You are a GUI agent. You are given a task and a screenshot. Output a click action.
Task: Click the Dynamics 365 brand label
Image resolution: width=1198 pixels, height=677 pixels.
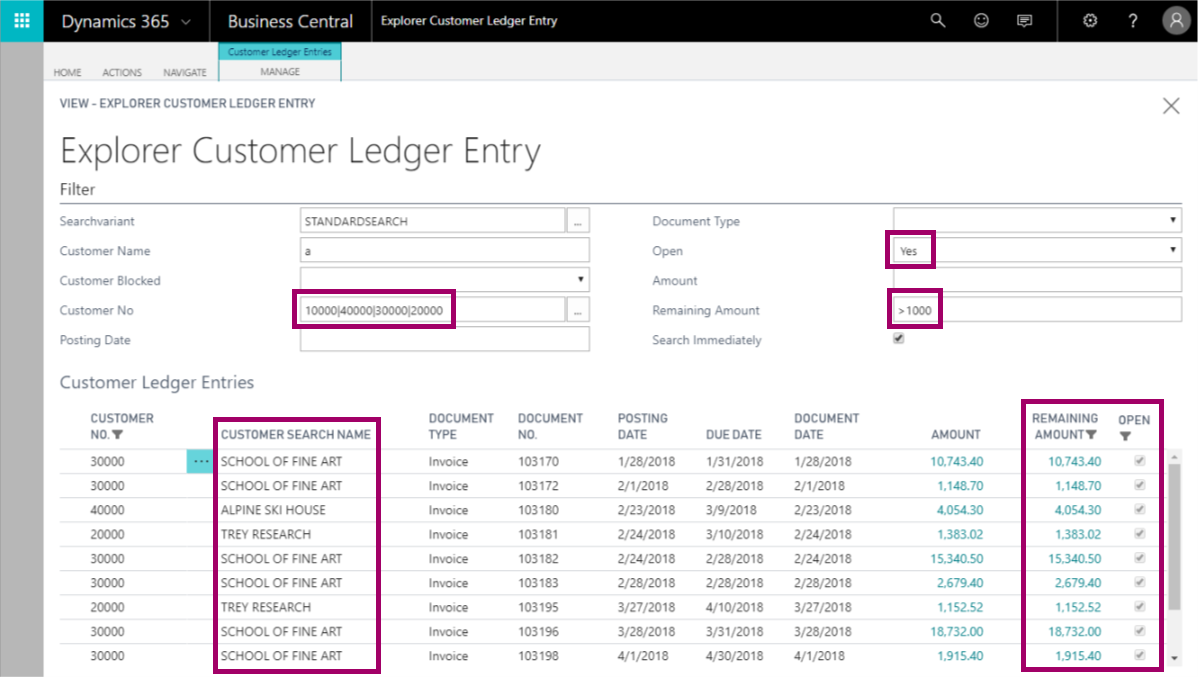(x=115, y=21)
